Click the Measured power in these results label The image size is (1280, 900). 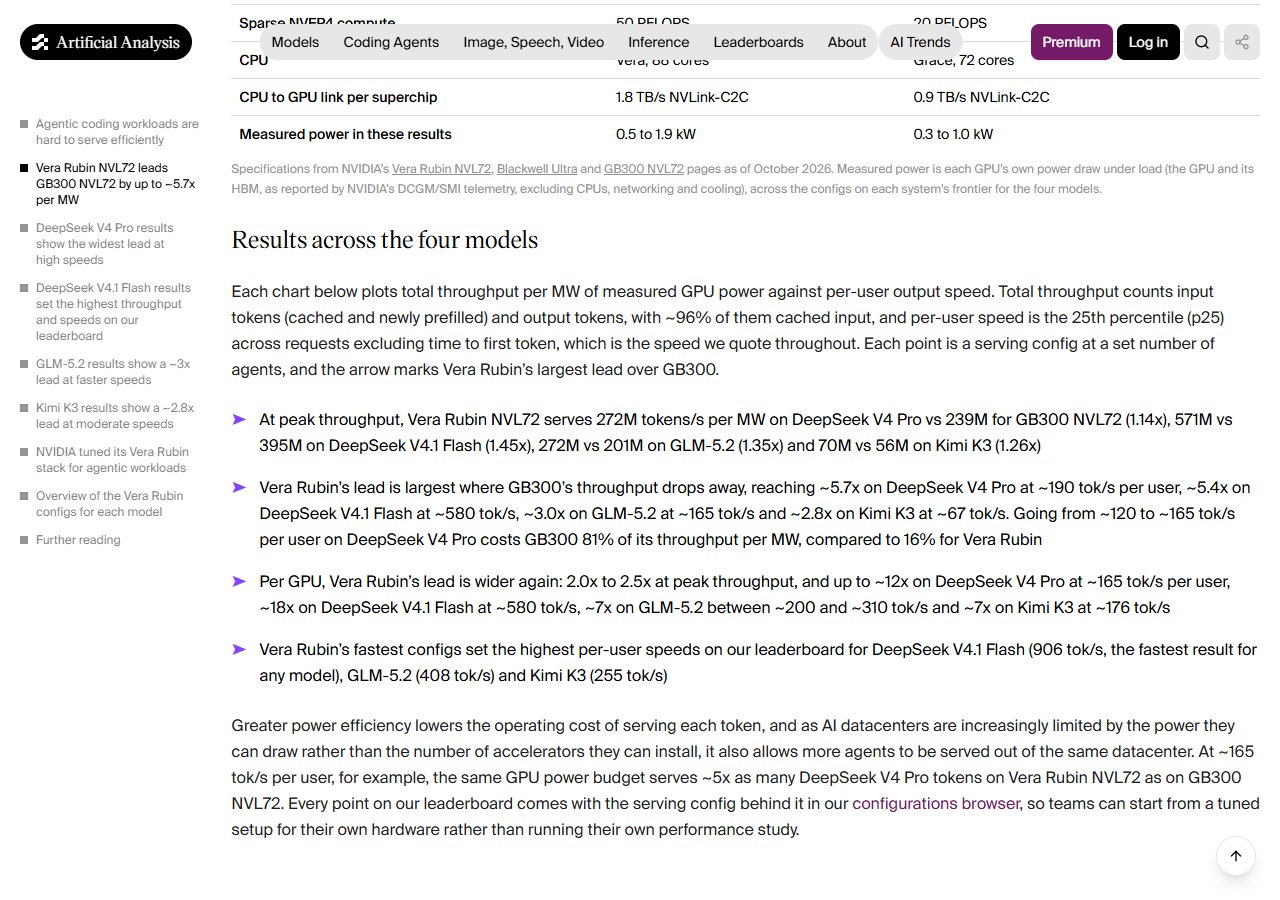(x=346, y=134)
